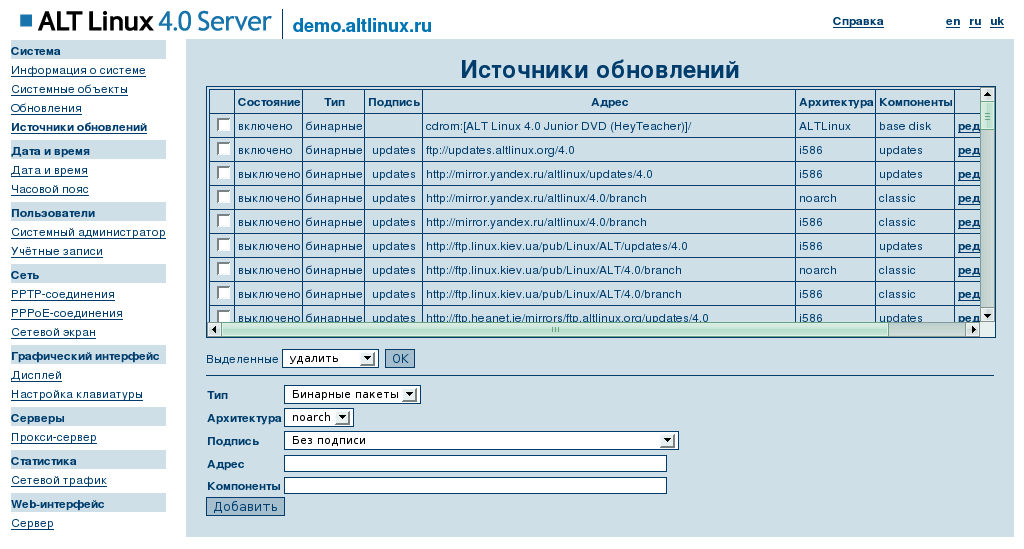Viewport: 1024px width, 549px height.
Task: Check the cdrom ALT Linux Junior DVD row
Action: tap(223, 125)
